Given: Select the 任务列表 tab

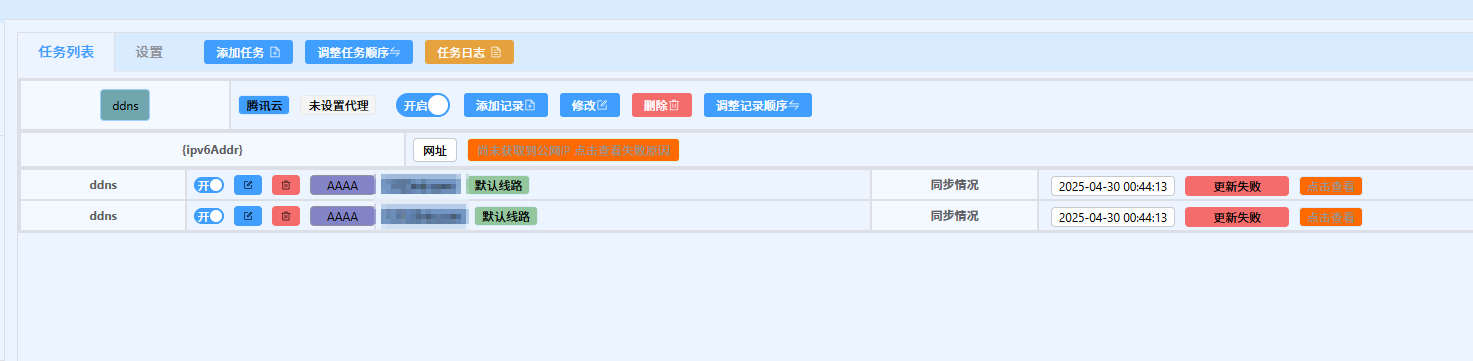Looking at the screenshot, I should click(66, 52).
